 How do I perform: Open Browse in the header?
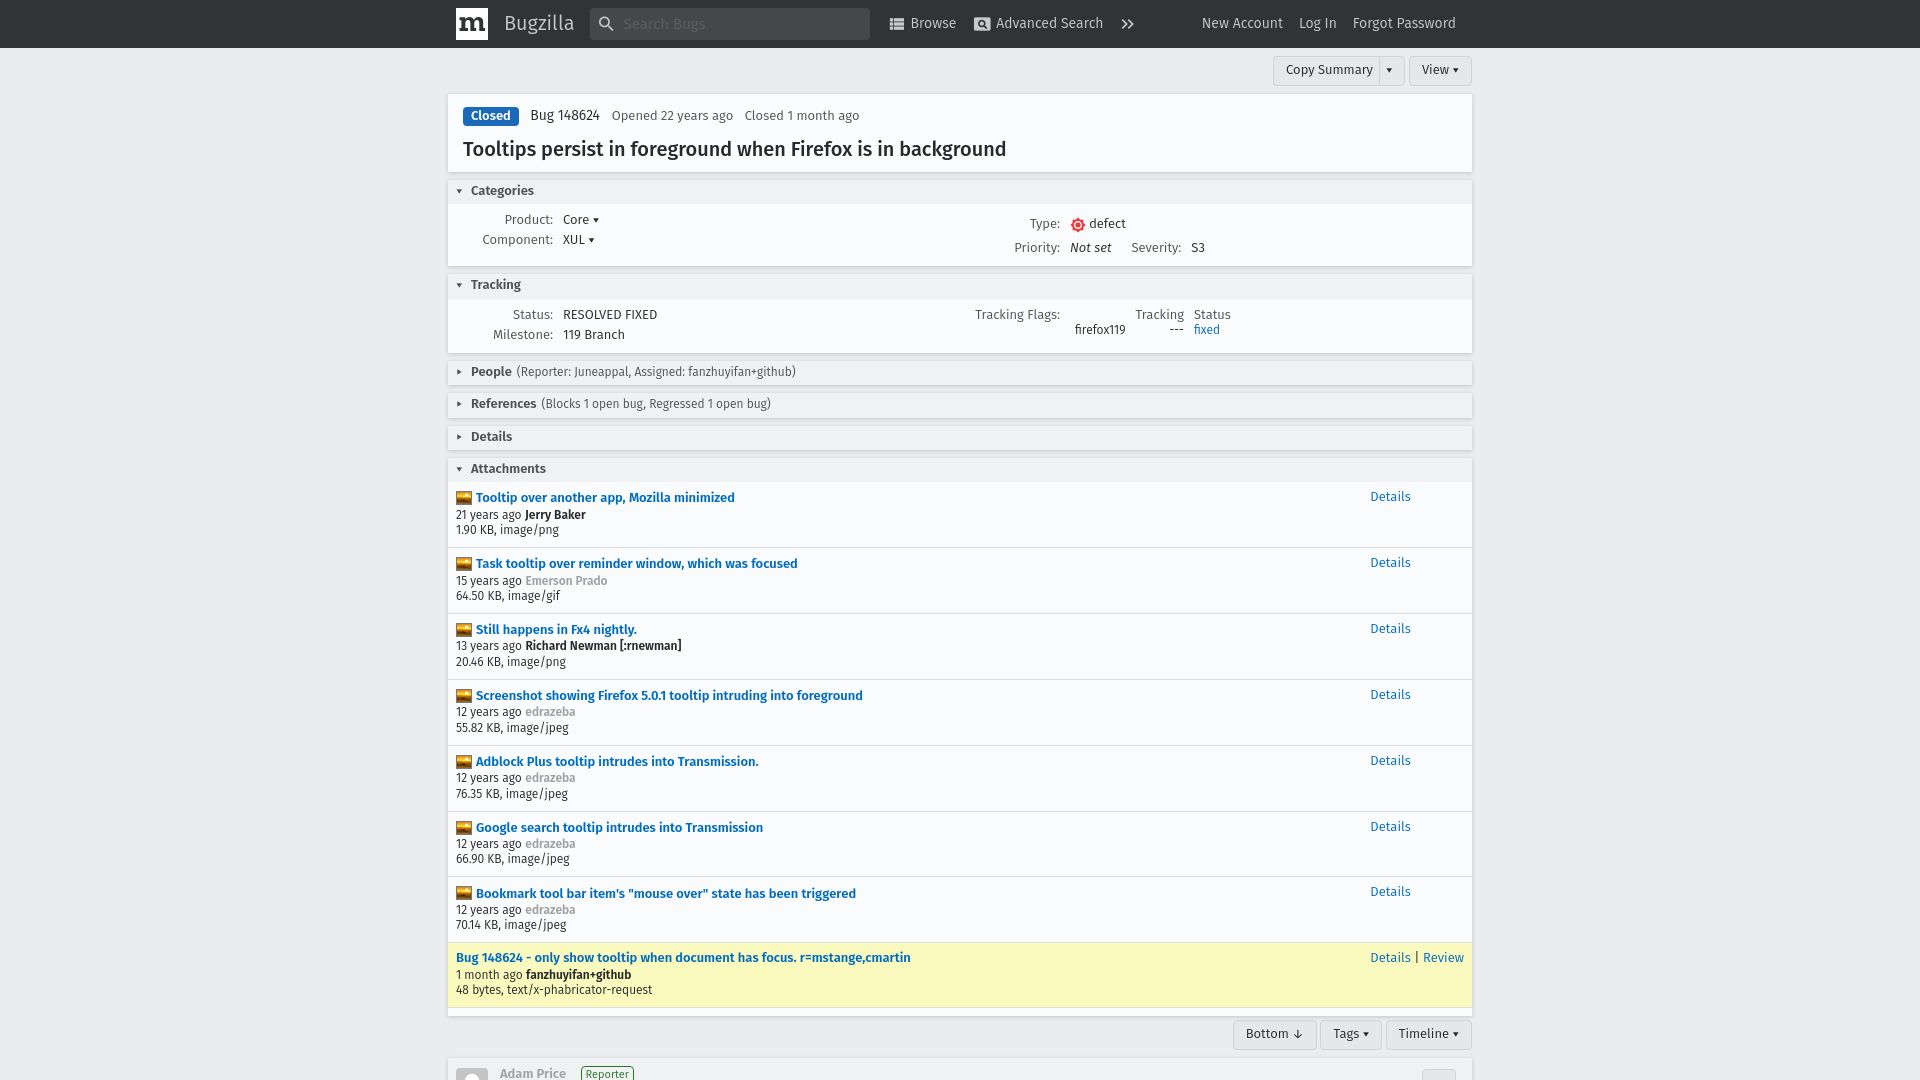(922, 24)
